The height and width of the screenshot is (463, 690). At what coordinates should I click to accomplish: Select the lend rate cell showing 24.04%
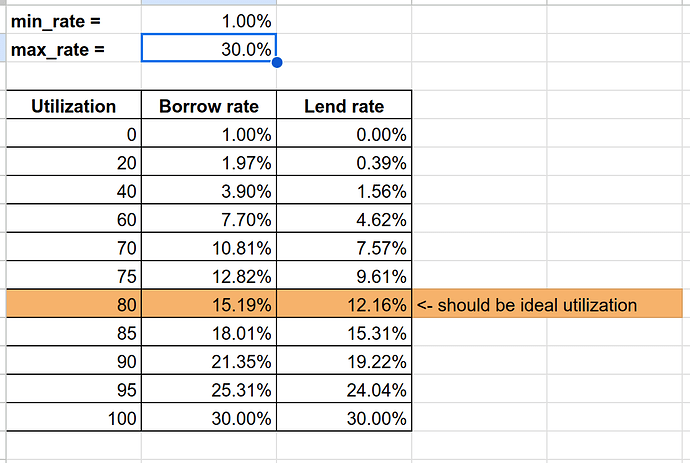[344, 389]
